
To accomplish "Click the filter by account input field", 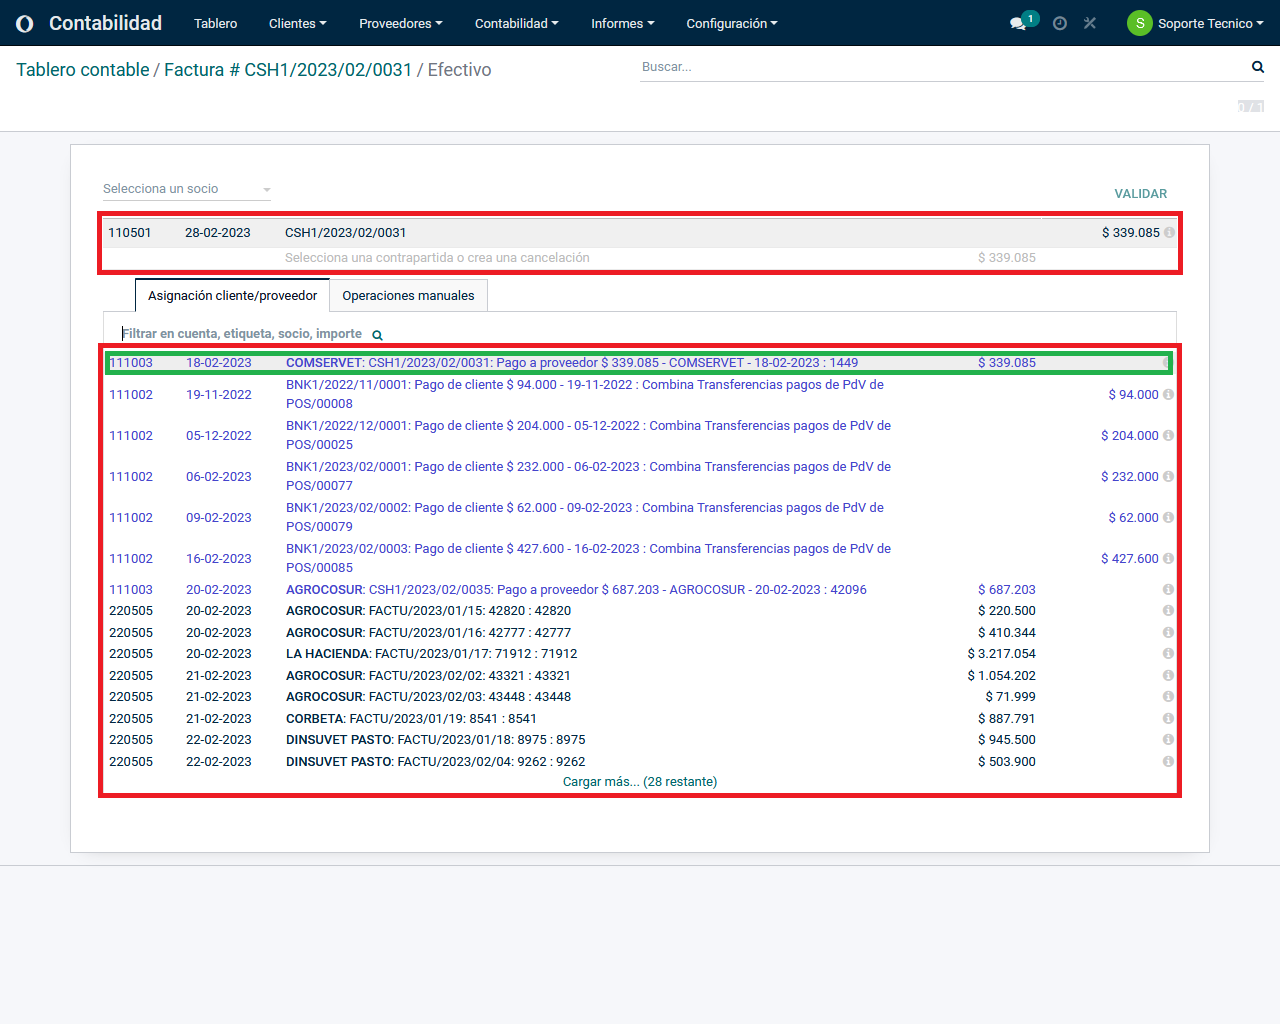I will point(242,334).
